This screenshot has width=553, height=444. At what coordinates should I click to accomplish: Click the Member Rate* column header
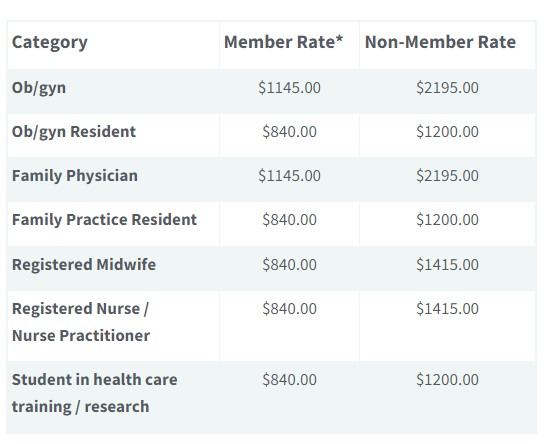[284, 42]
